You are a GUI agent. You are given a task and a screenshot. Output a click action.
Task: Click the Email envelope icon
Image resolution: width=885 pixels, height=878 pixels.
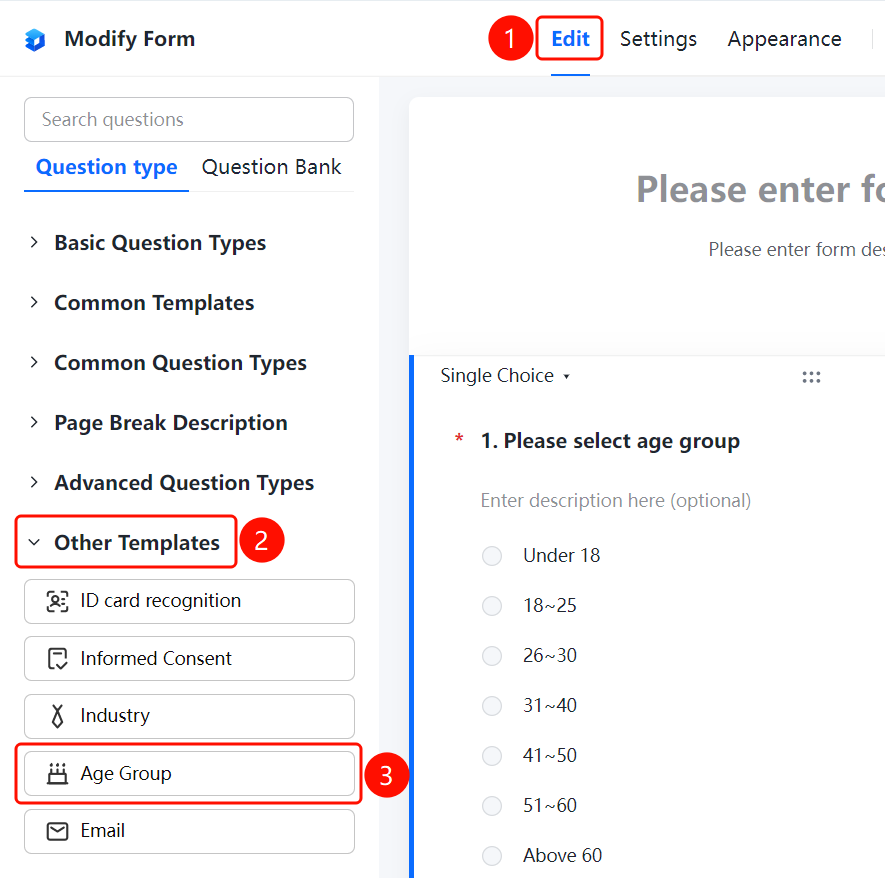(57, 831)
